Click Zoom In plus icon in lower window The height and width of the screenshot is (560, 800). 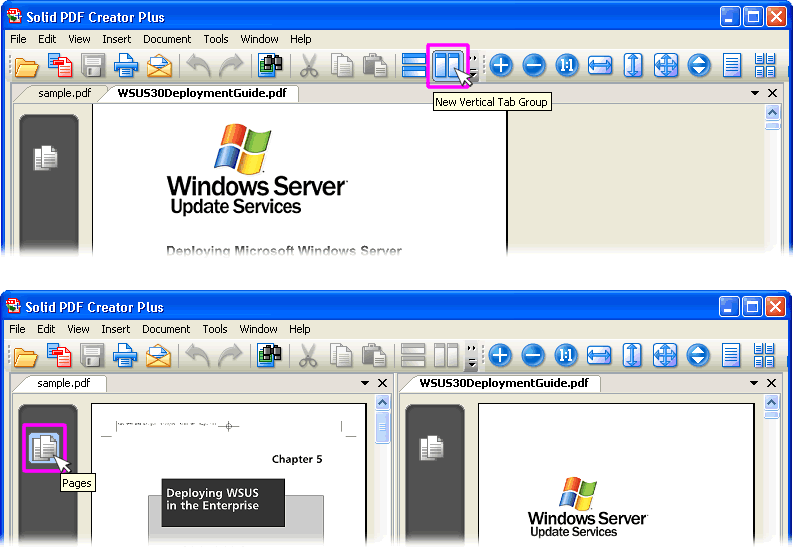click(x=500, y=355)
